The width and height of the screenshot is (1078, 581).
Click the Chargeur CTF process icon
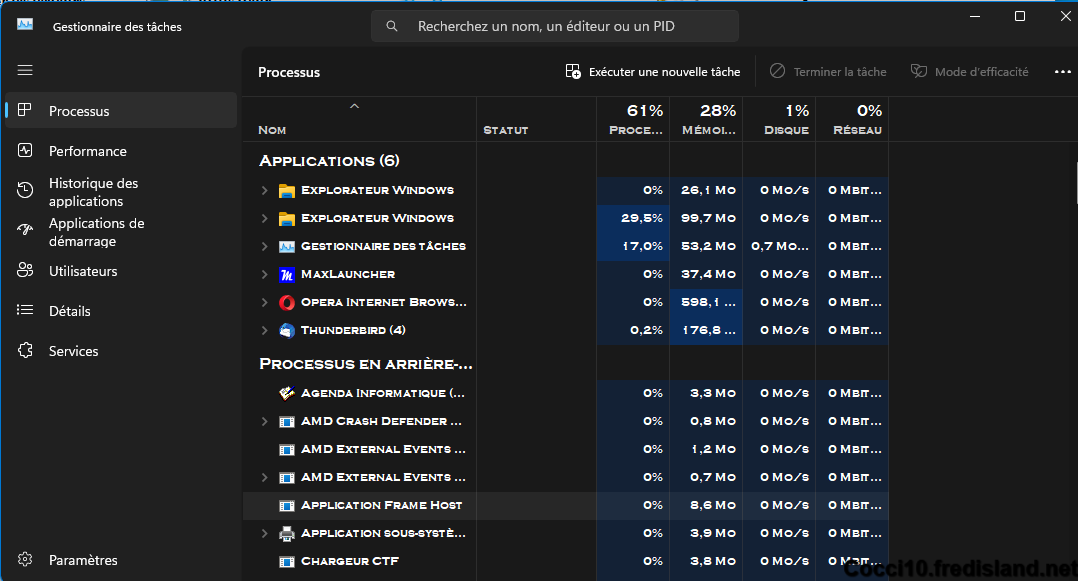coord(287,561)
